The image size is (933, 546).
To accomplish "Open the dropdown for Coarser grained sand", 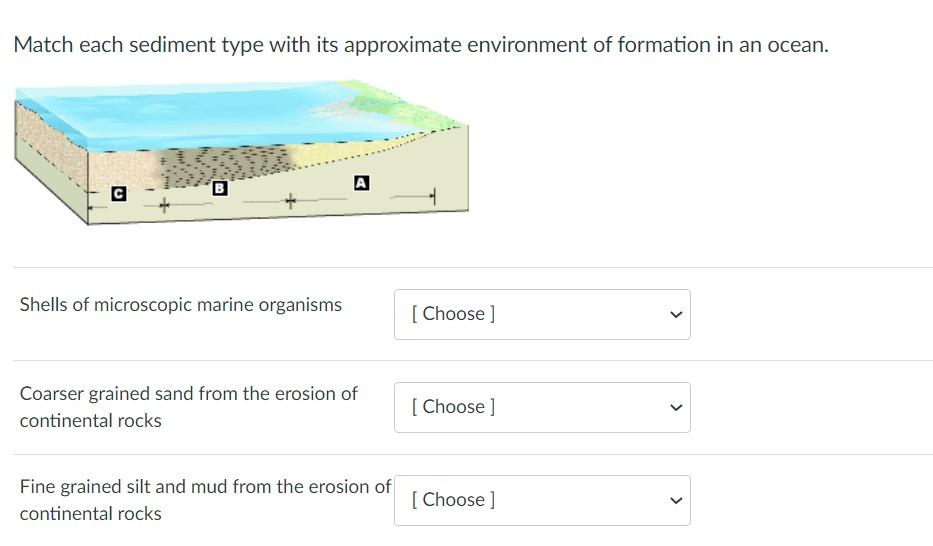I will click(x=541, y=407).
